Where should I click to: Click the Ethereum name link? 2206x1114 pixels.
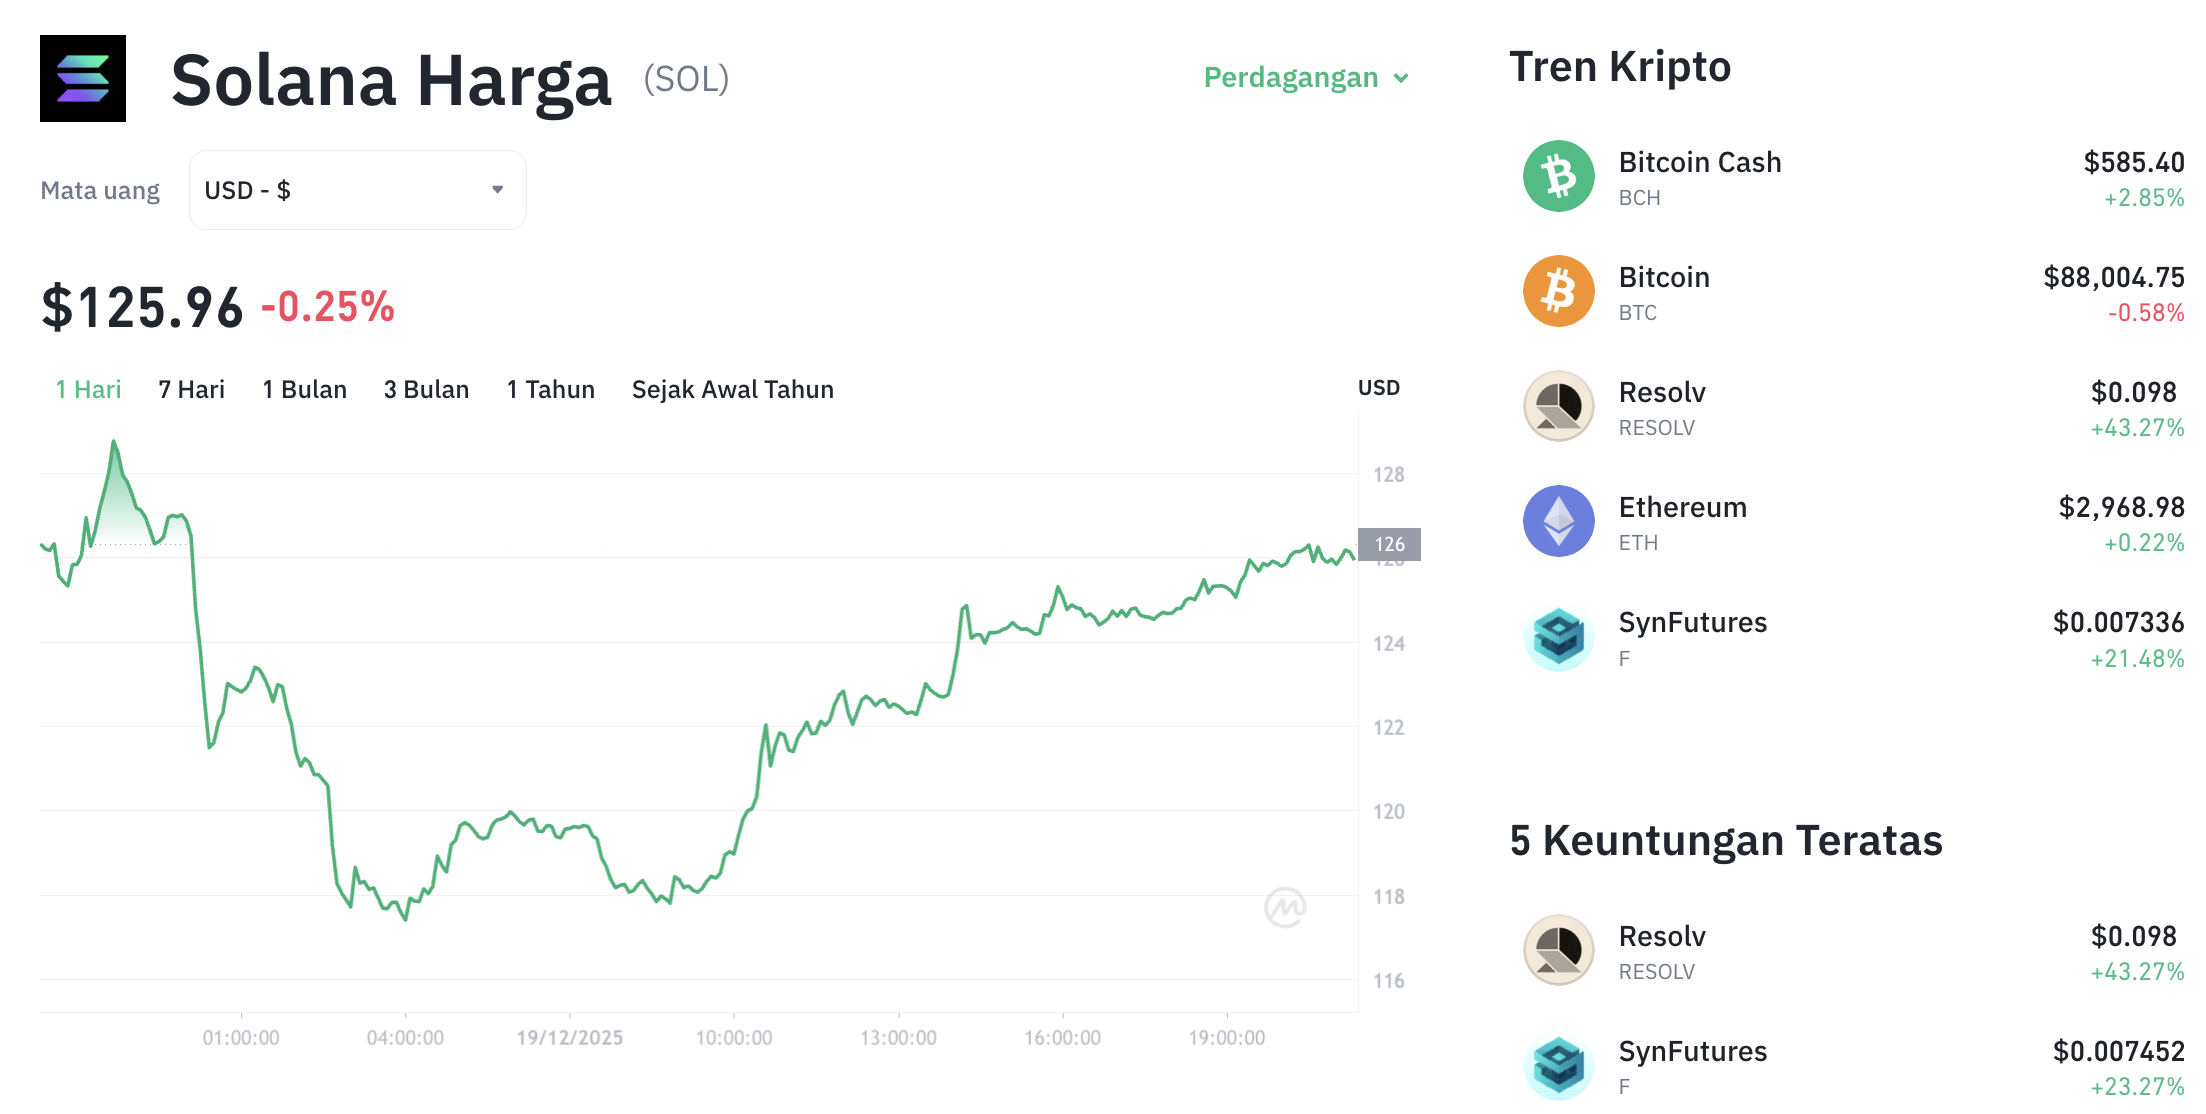click(1683, 507)
